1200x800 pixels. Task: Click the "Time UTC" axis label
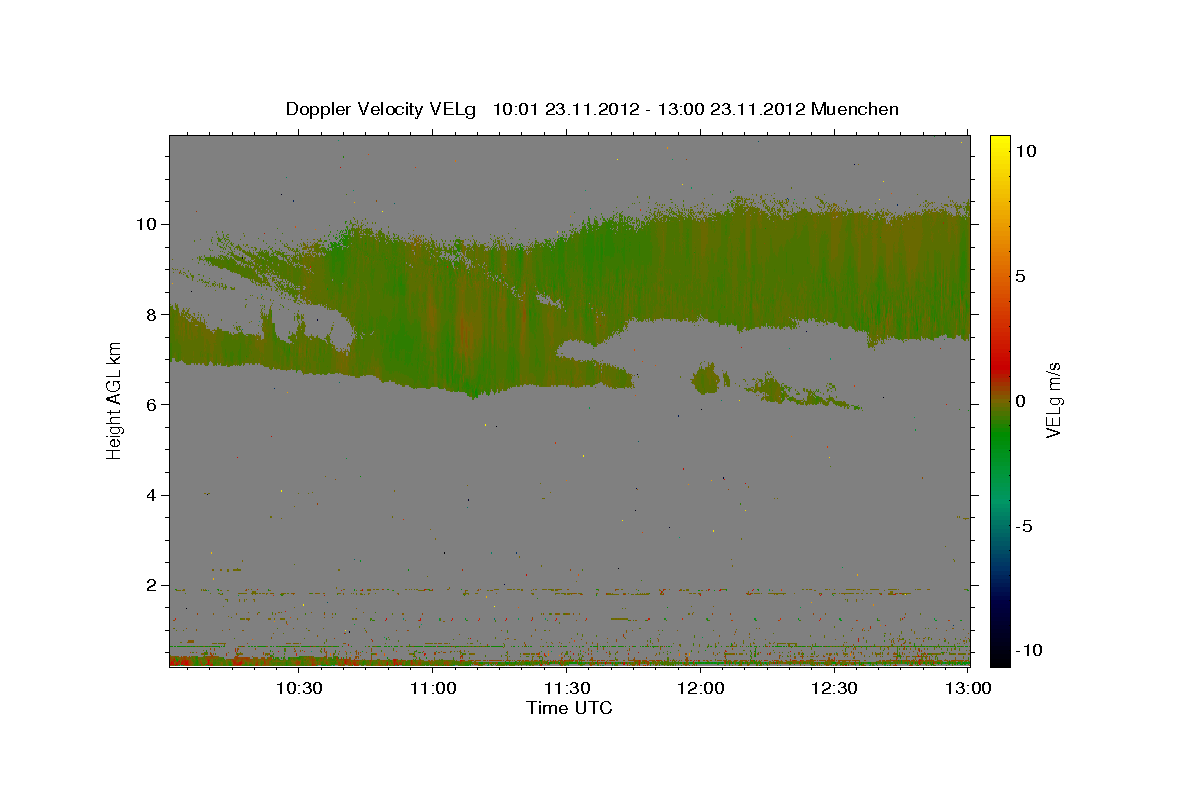569,708
